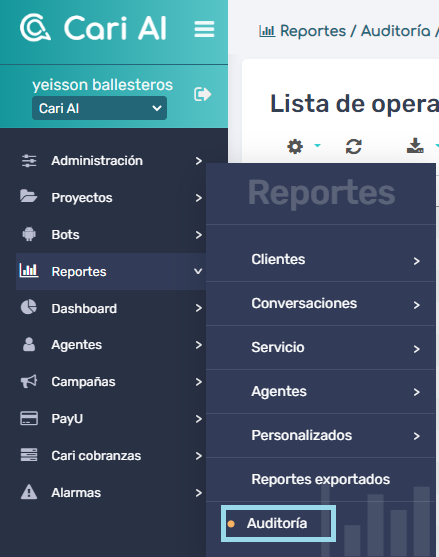Viewport: 439px width, 557px height.
Task: Click the download export icon
Action: point(415,146)
